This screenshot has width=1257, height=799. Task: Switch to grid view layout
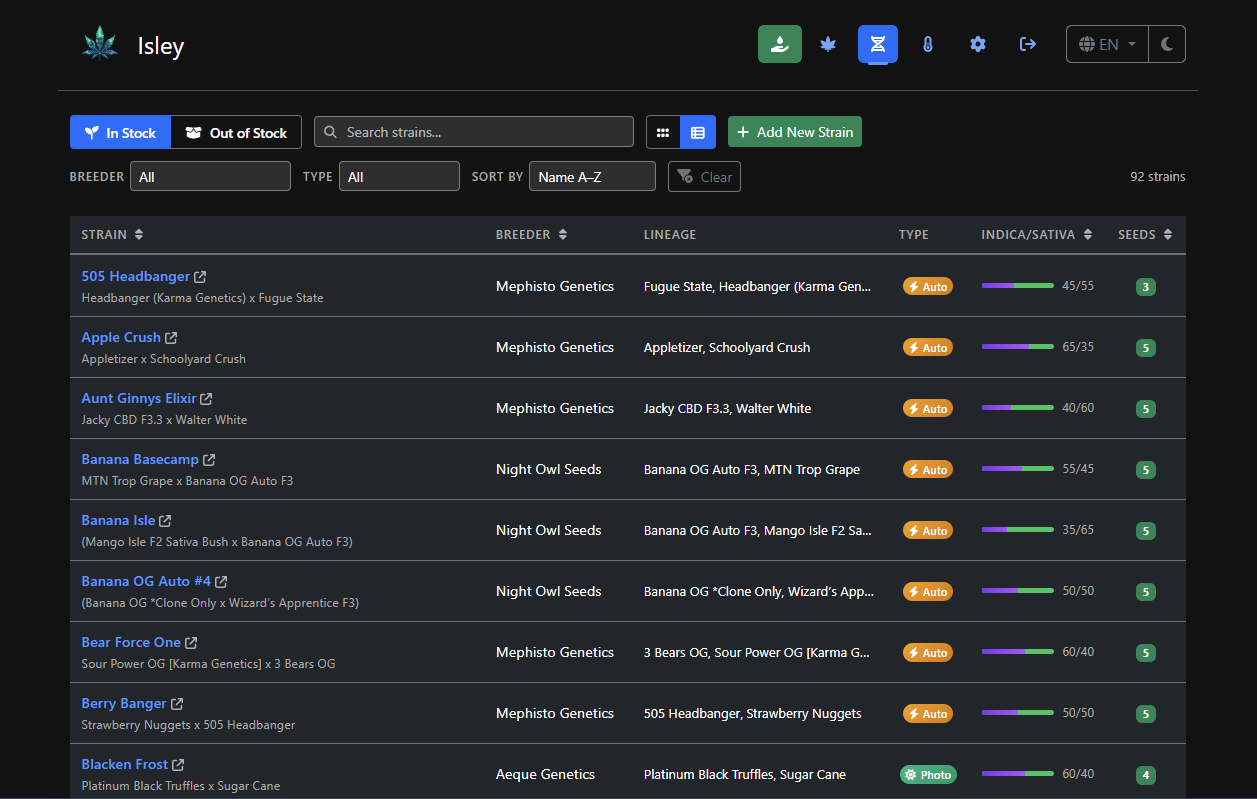[663, 132]
